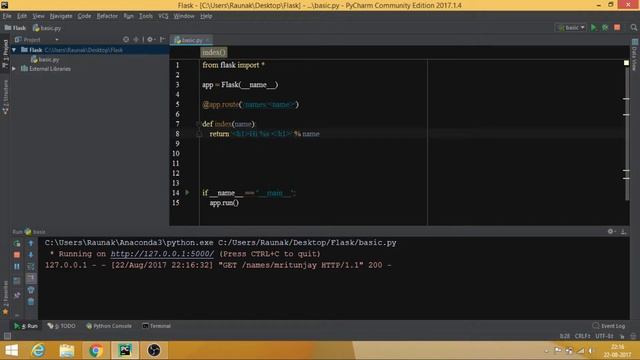Screen dimensions: 640x360
Task: Toggle the Structure side tool window button
Action: 5,96
